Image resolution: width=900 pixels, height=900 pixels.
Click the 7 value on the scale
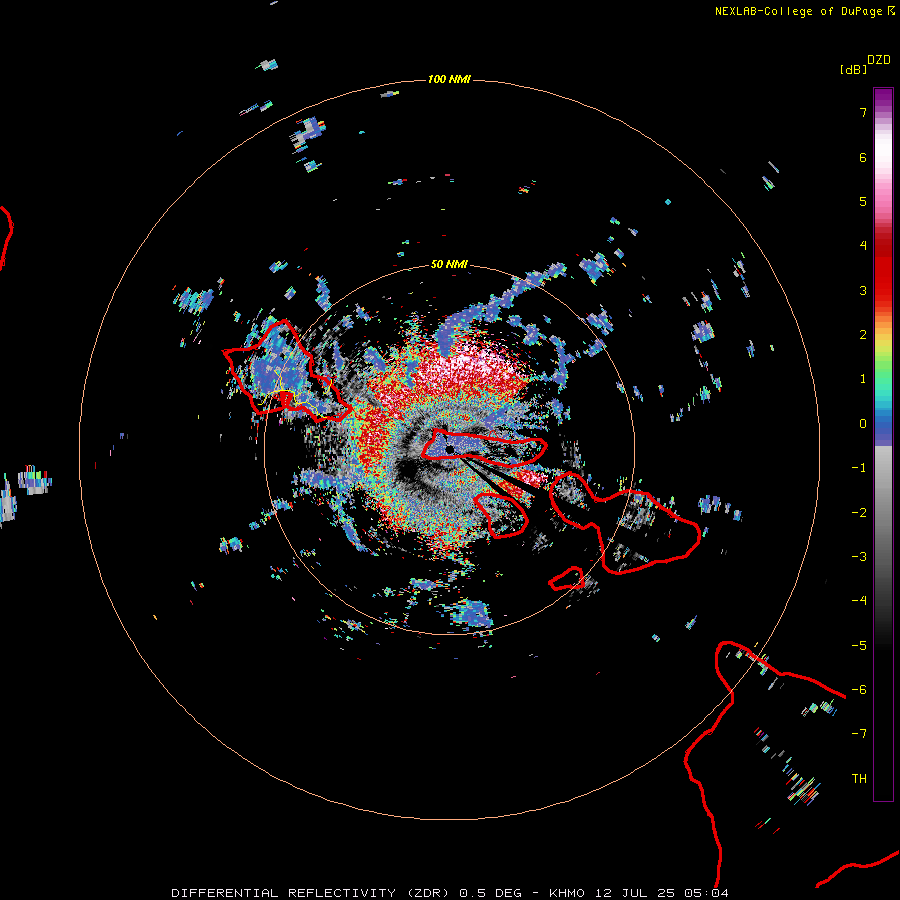(x=863, y=112)
